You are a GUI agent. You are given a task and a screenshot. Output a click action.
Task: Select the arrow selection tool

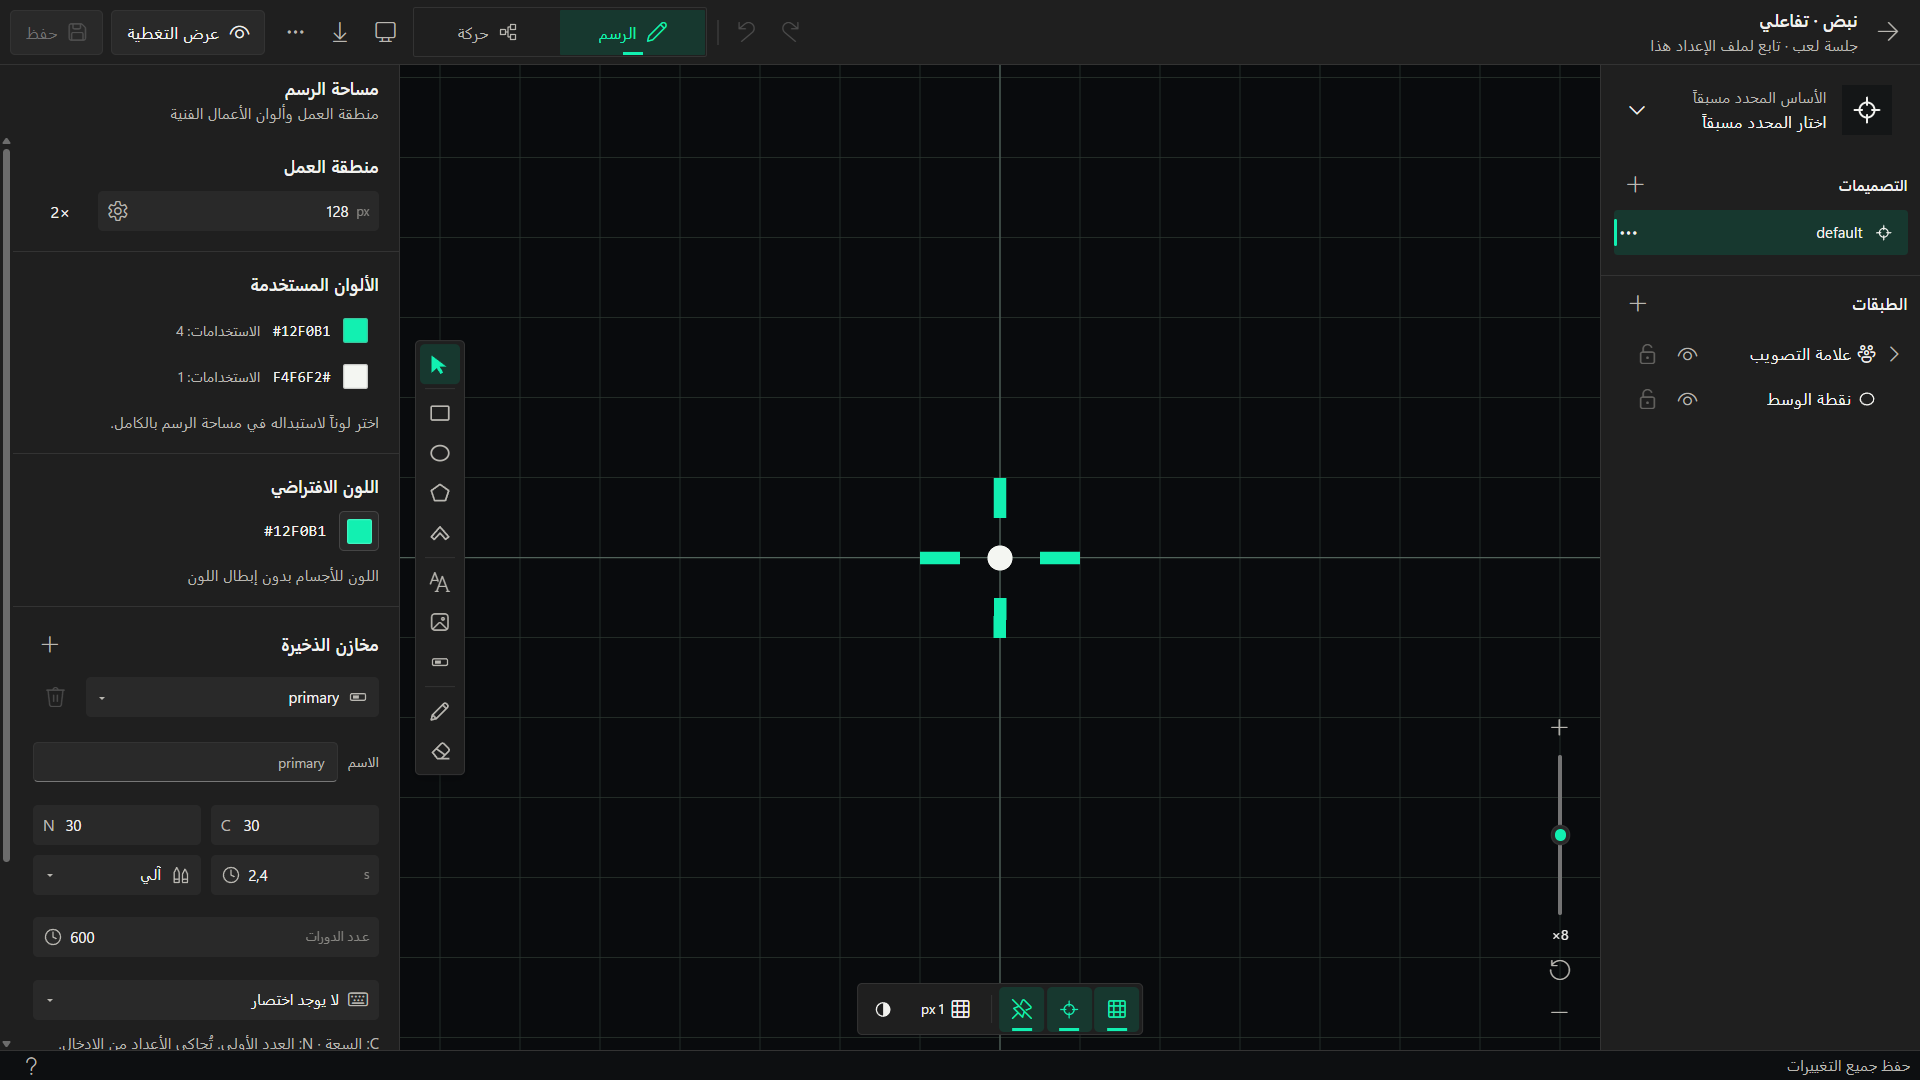point(439,365)
